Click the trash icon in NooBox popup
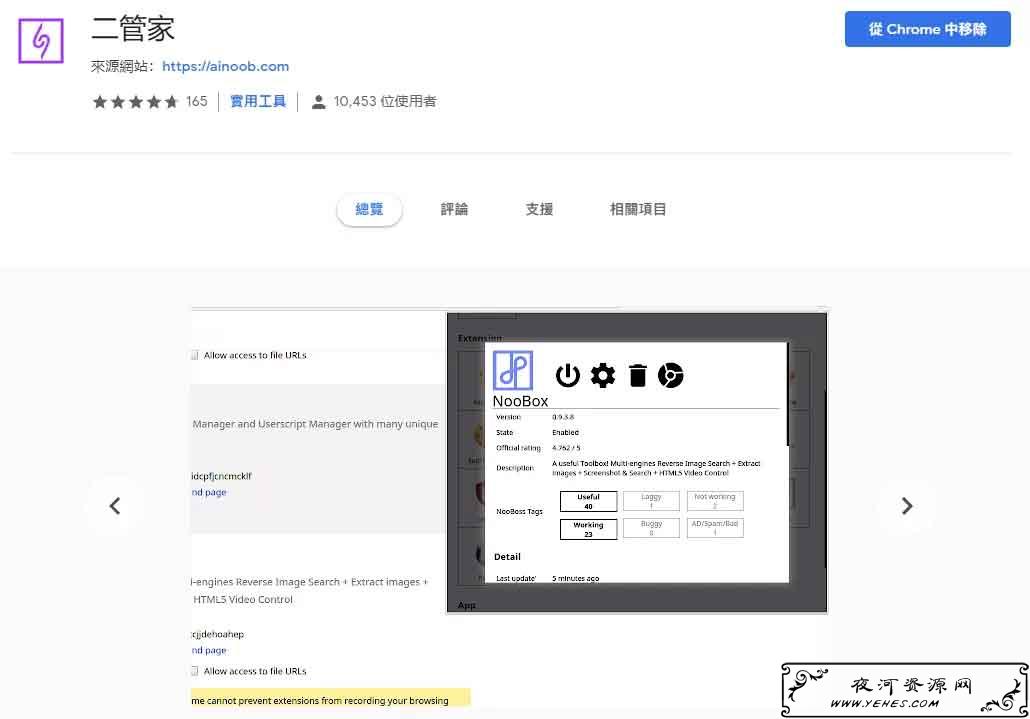 [x=637, y=376]
